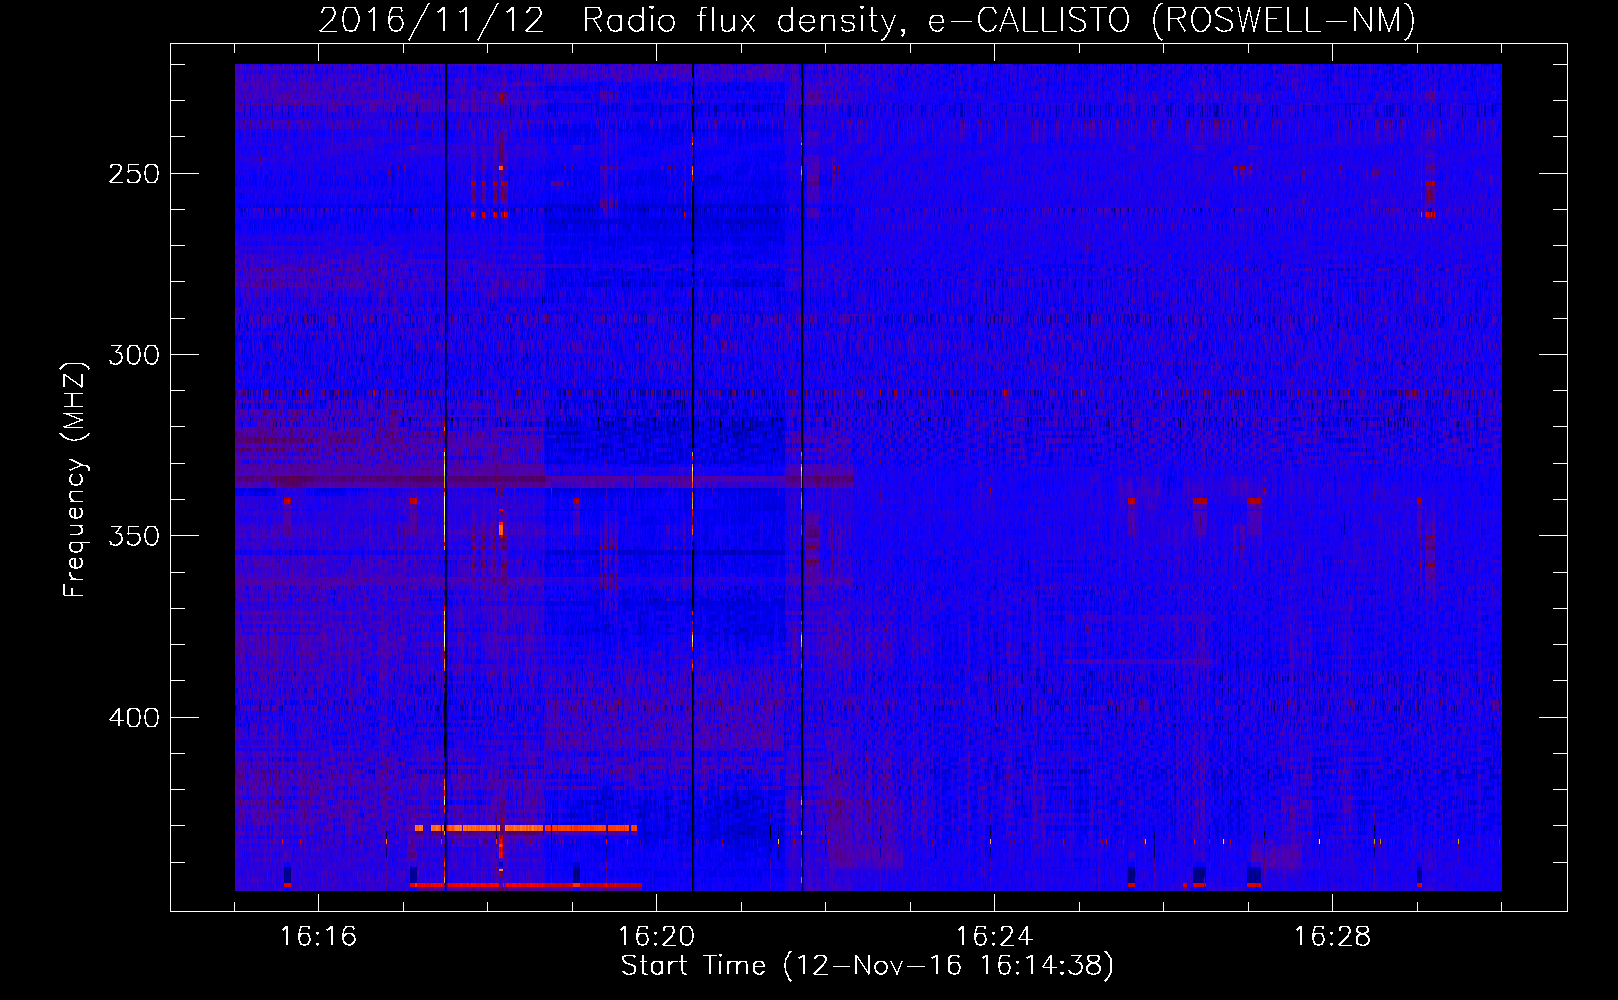Click the red emission line along the spectrogram's bottom edge
This screenshot has height=1000, width=1618.
point(526,885)
